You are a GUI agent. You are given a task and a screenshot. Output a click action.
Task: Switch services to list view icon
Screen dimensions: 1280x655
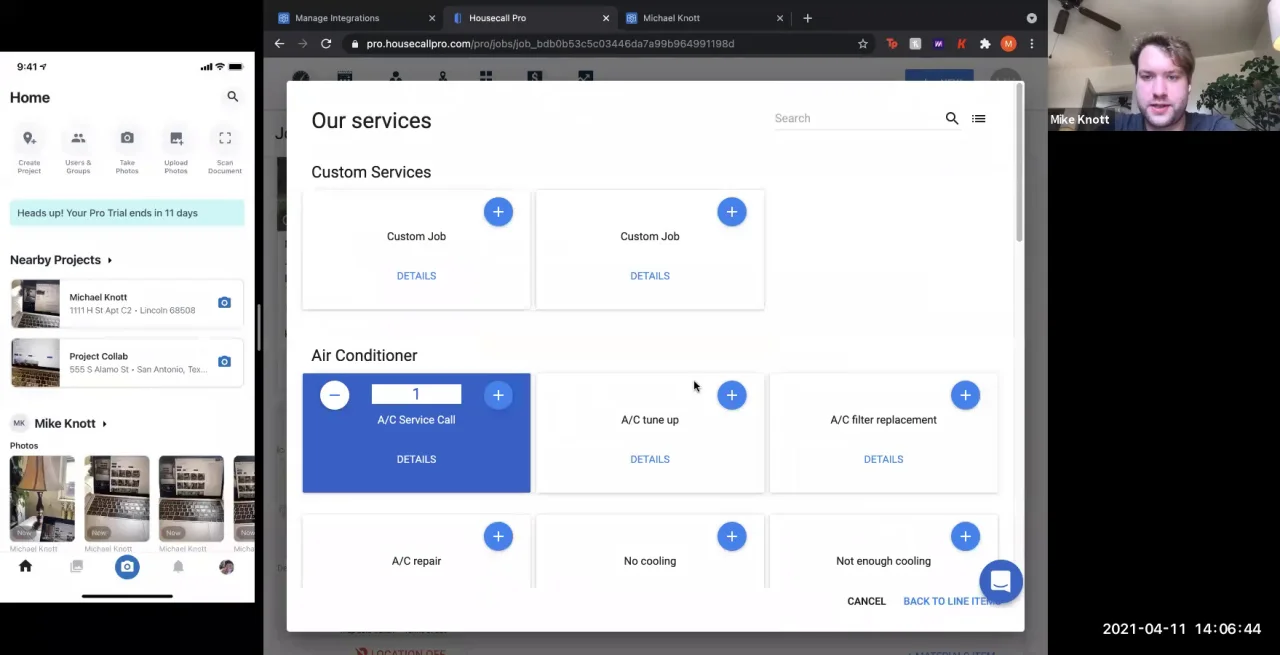point(979,119)
